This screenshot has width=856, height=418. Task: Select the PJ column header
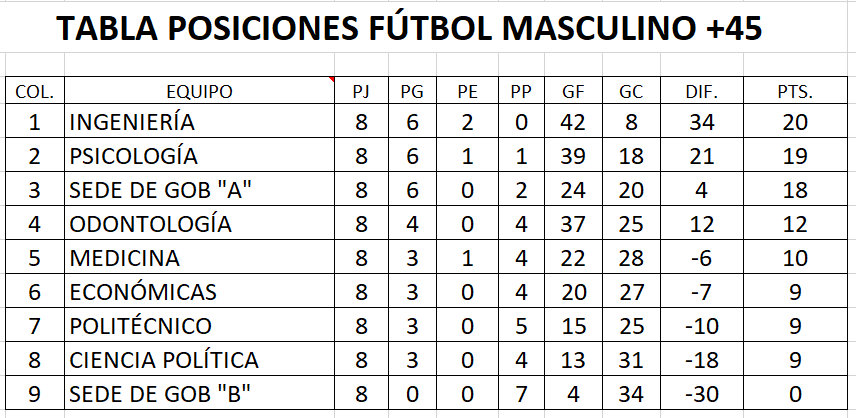361,91
